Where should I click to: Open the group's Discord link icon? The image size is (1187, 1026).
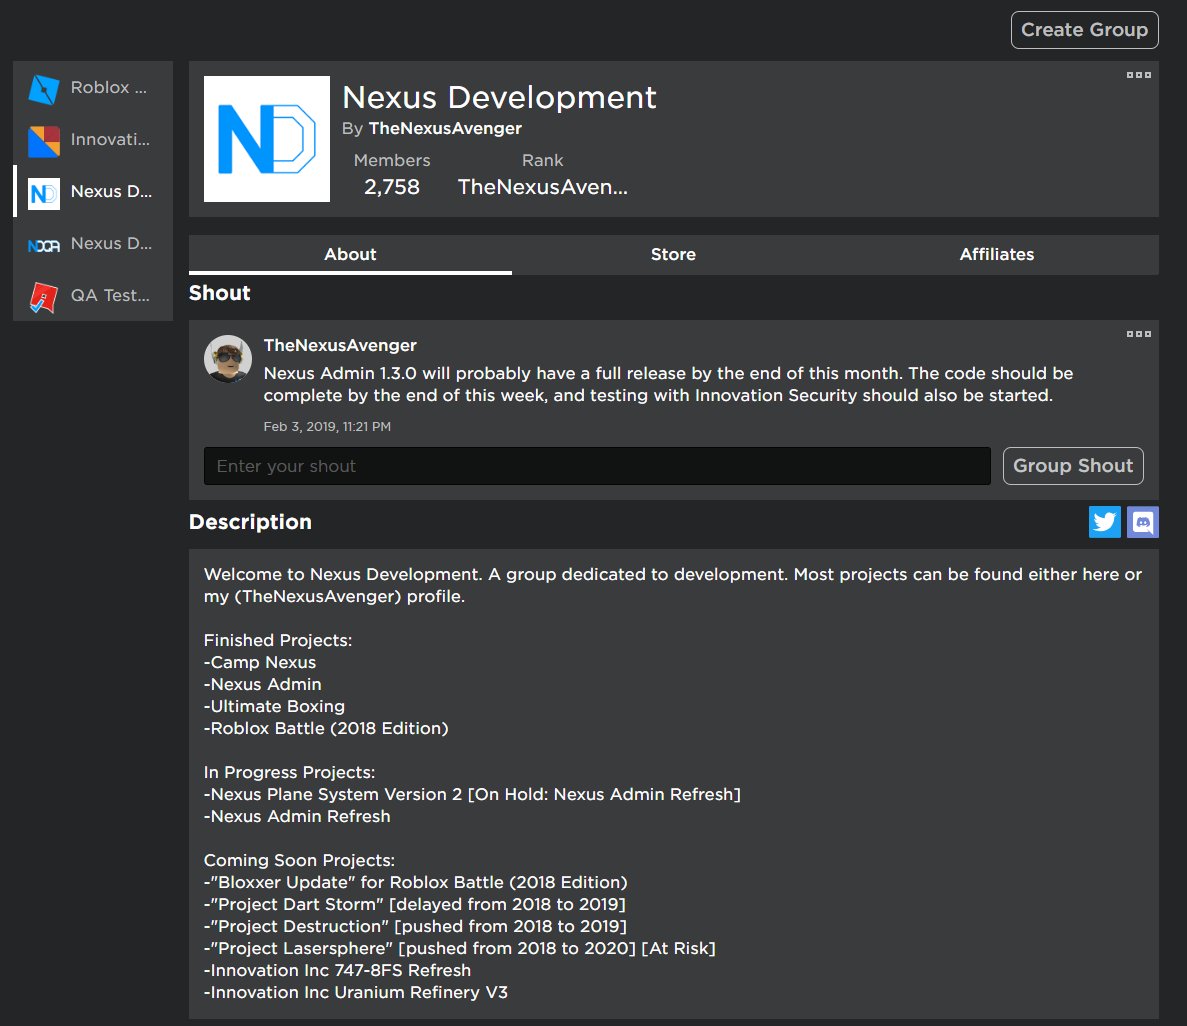tap(1142, 522)
